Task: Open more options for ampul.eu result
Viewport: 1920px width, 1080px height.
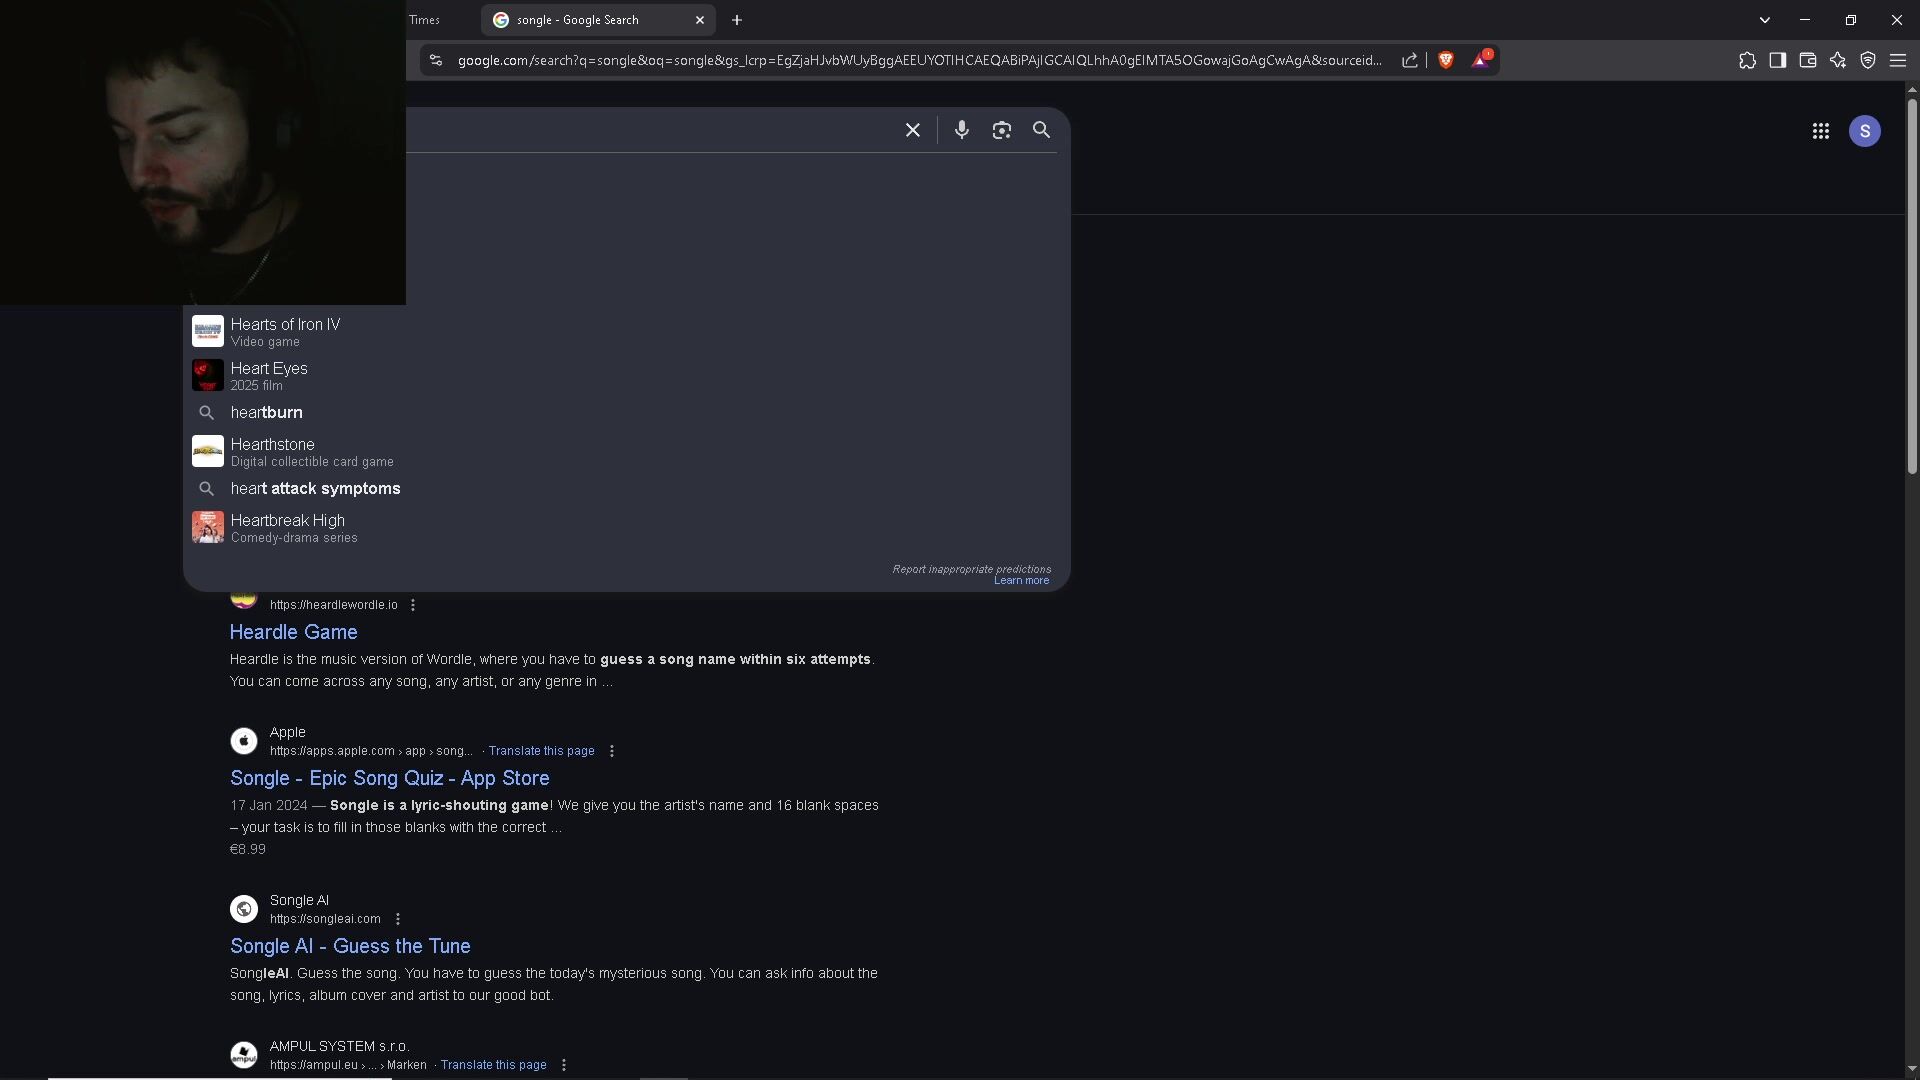Action: (x=564, y=1065)
